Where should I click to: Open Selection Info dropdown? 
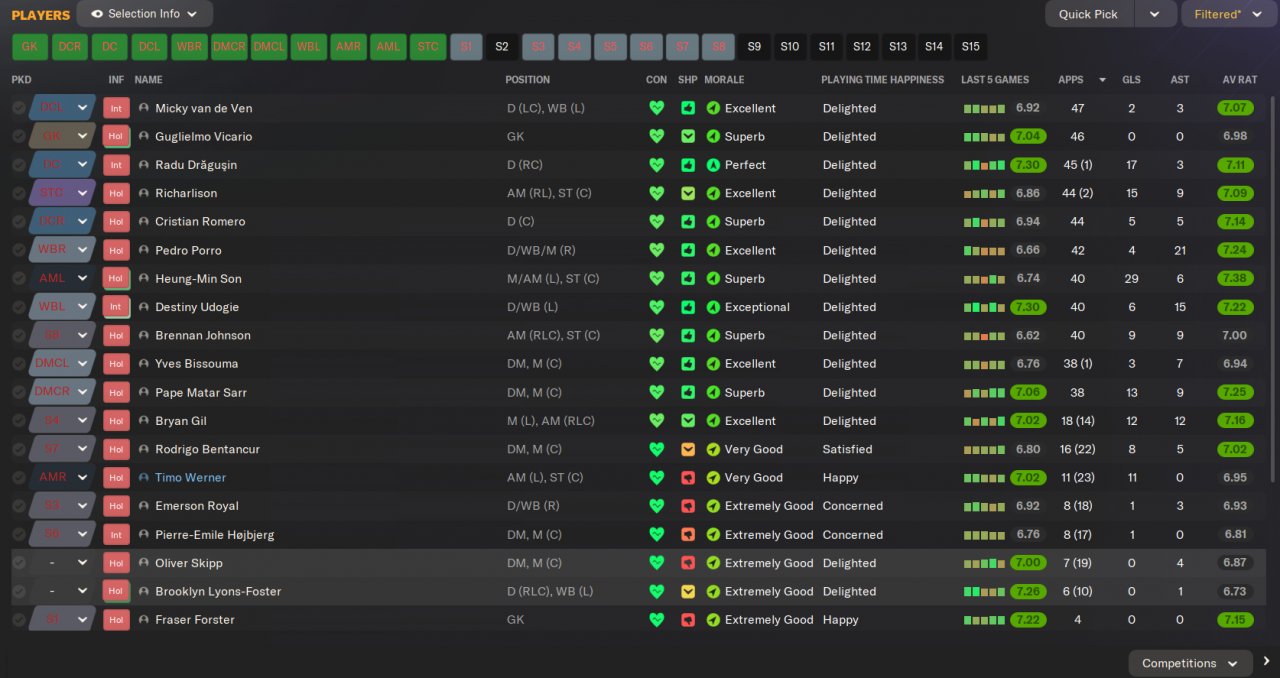click(x=145, y=14)
